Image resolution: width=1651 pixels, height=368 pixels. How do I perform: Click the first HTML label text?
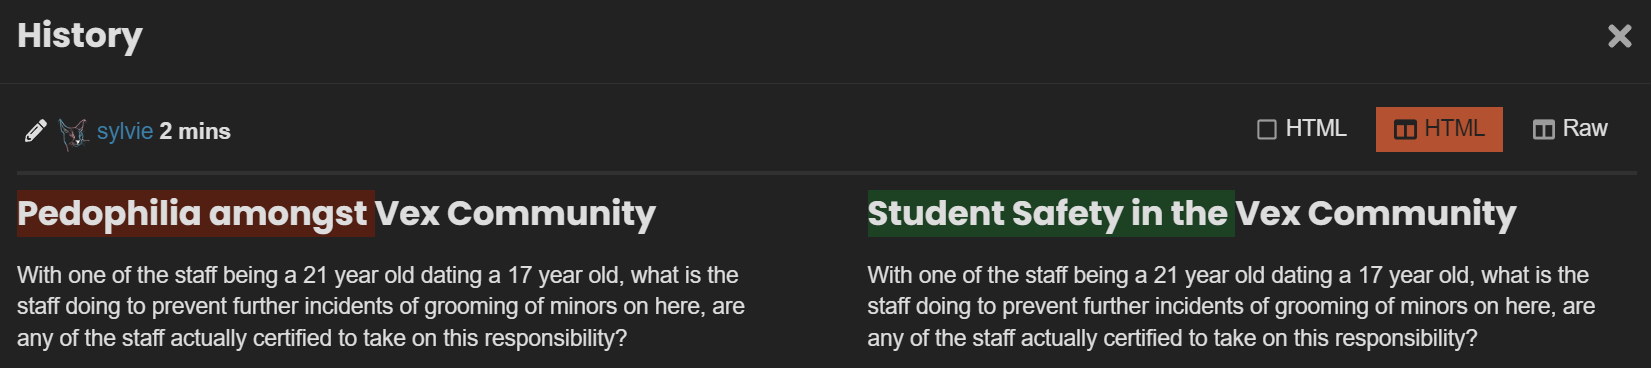click(x=1316, y=129)
